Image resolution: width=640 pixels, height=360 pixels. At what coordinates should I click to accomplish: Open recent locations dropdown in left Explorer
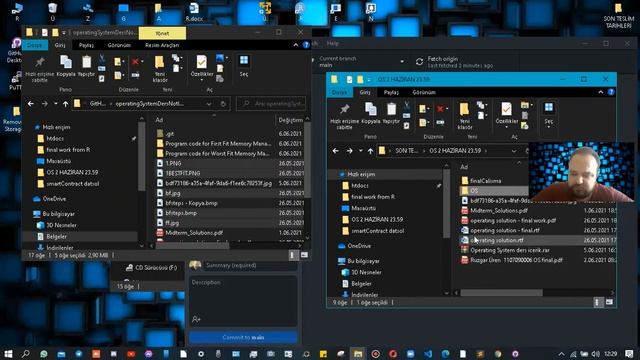click(x=56, y=104)
